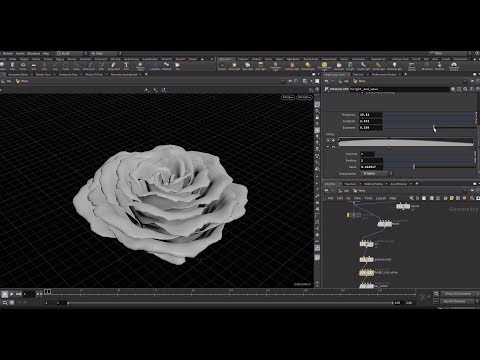Select the highlighted height_and_wave node

pos(366,273)
